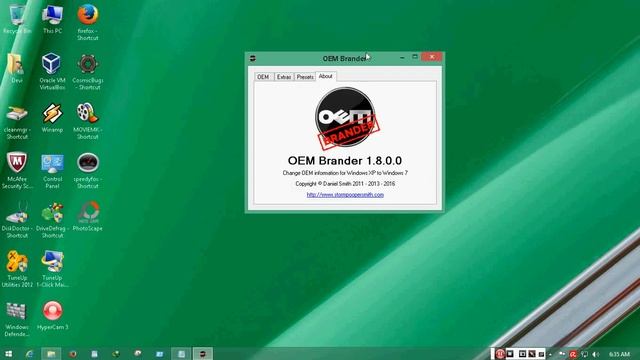The width and height of the screenshot is (640, 360).
Task: Click the network icon in system tray
Action: click(x=584, y=354)
